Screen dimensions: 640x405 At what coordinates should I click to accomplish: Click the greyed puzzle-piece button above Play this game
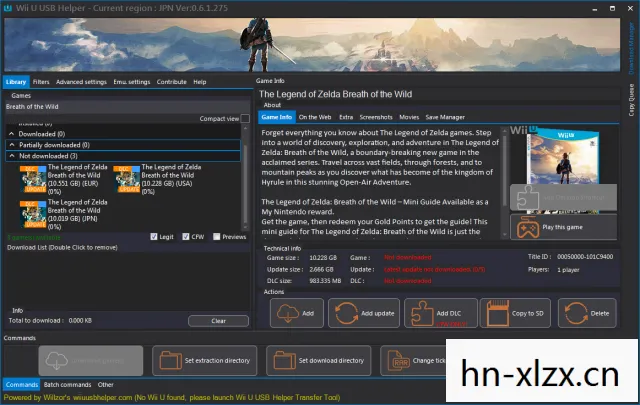[563, 197]
